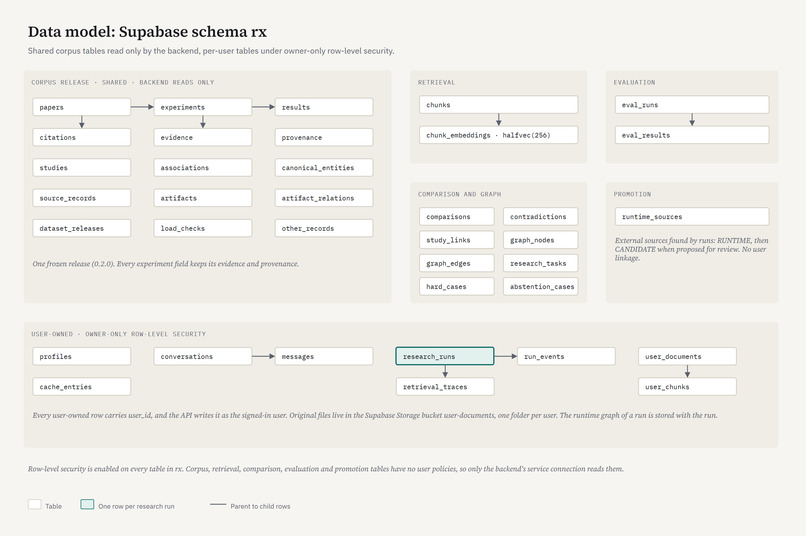Select the runtime_sources table

692,216
